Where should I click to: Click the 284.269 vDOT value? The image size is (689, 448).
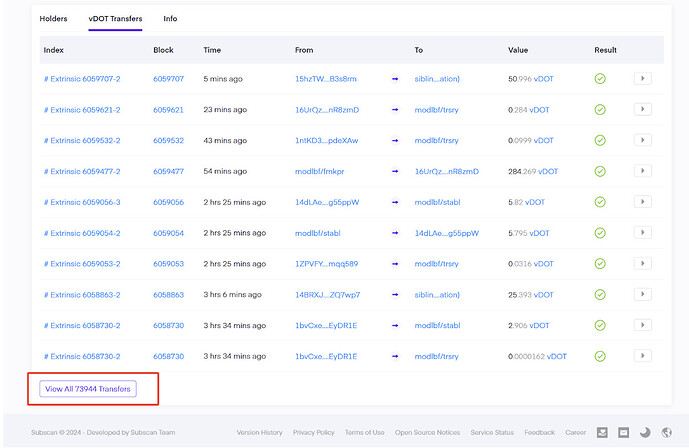tap(533, 171)
